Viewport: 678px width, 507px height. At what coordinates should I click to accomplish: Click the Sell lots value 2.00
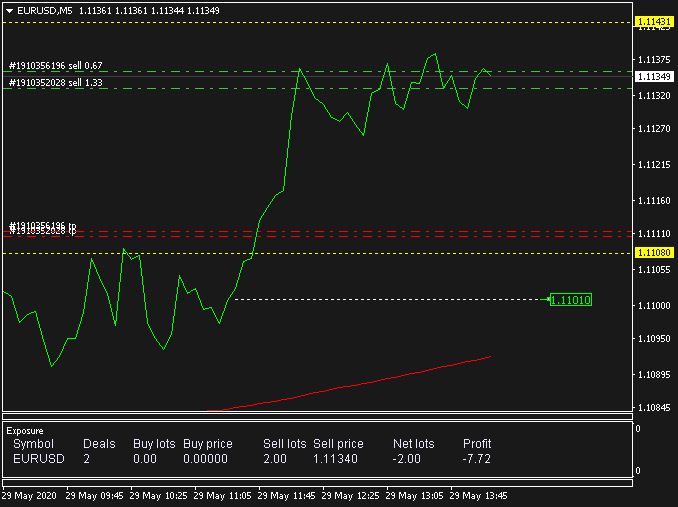275,459
